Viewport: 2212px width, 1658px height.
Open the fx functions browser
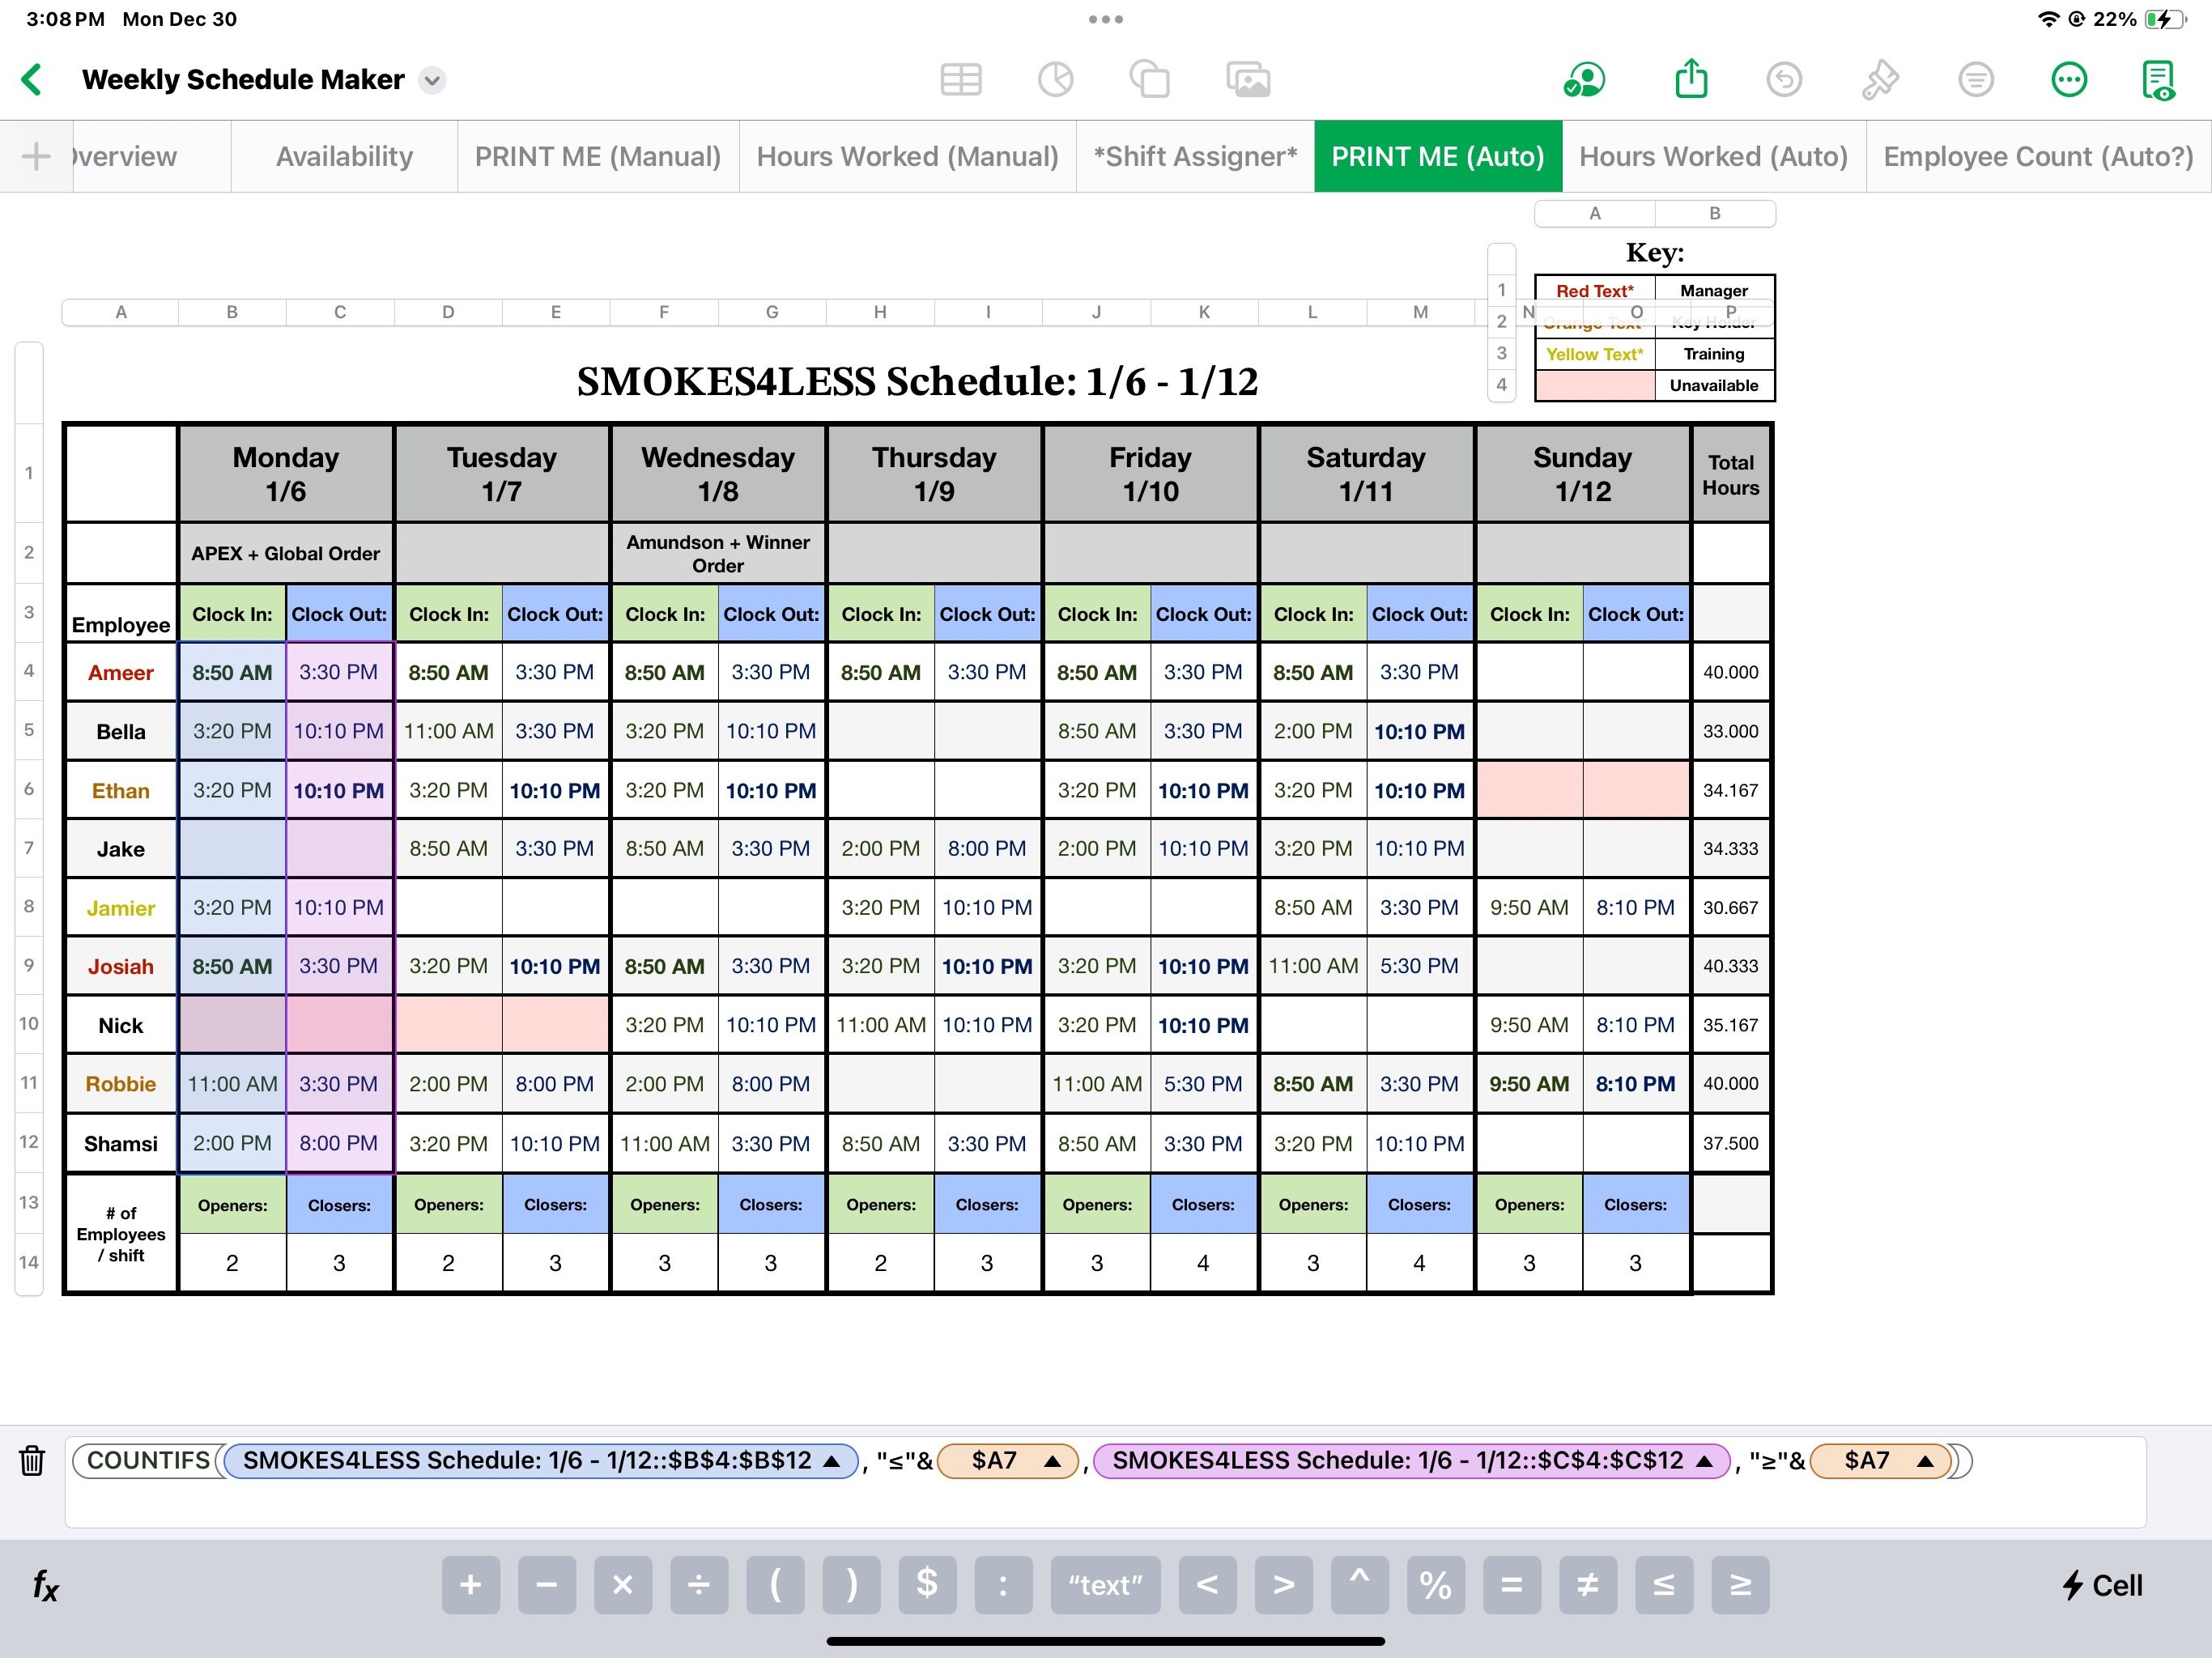point(45,1585)
